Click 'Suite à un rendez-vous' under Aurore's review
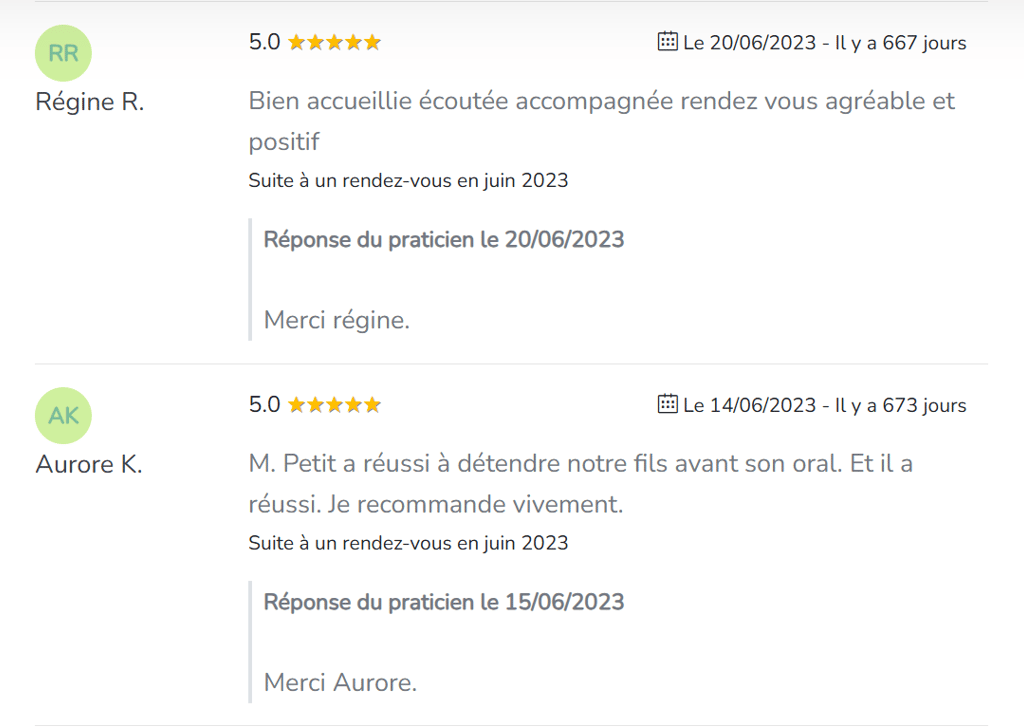Image resolution: width=1024 pixels, height=727 pixels. click(x=408, y=543)
